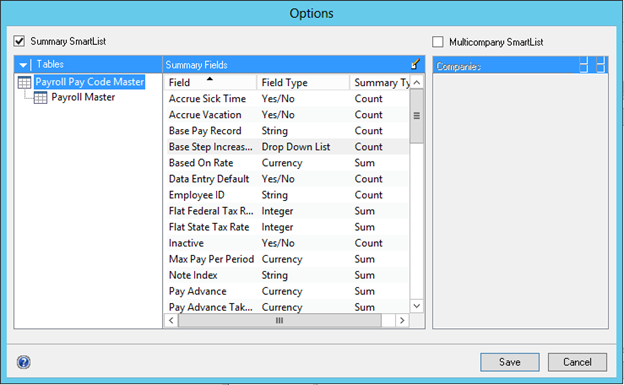
Task: Select the Note Index field
Action: tap(193, 275)
